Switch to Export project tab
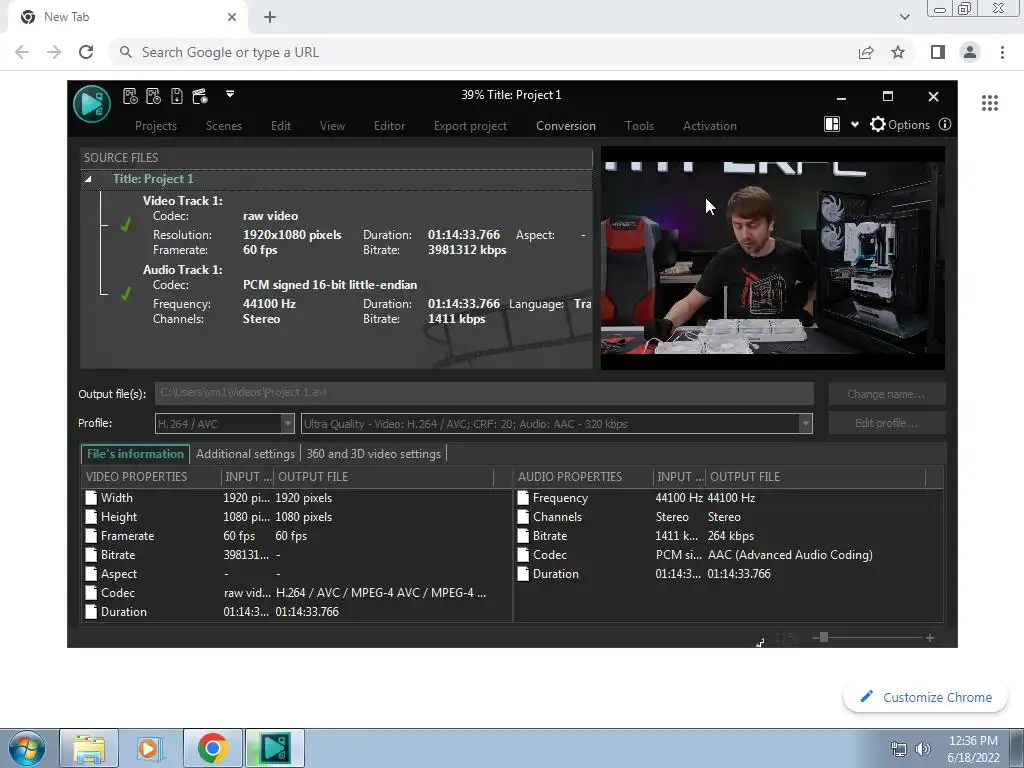The image size is (1024, 768). click(x=470, y=126)
